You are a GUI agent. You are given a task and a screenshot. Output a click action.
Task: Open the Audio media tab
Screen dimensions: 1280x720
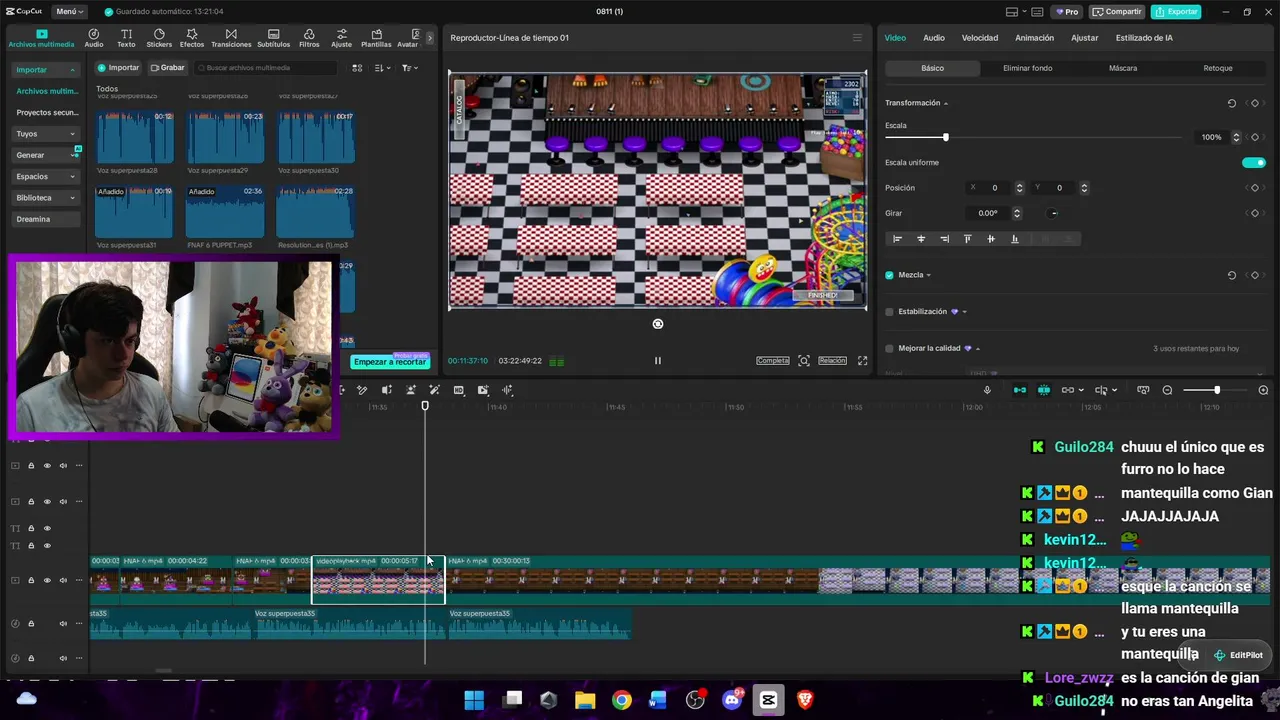click(x=94, y=38)
